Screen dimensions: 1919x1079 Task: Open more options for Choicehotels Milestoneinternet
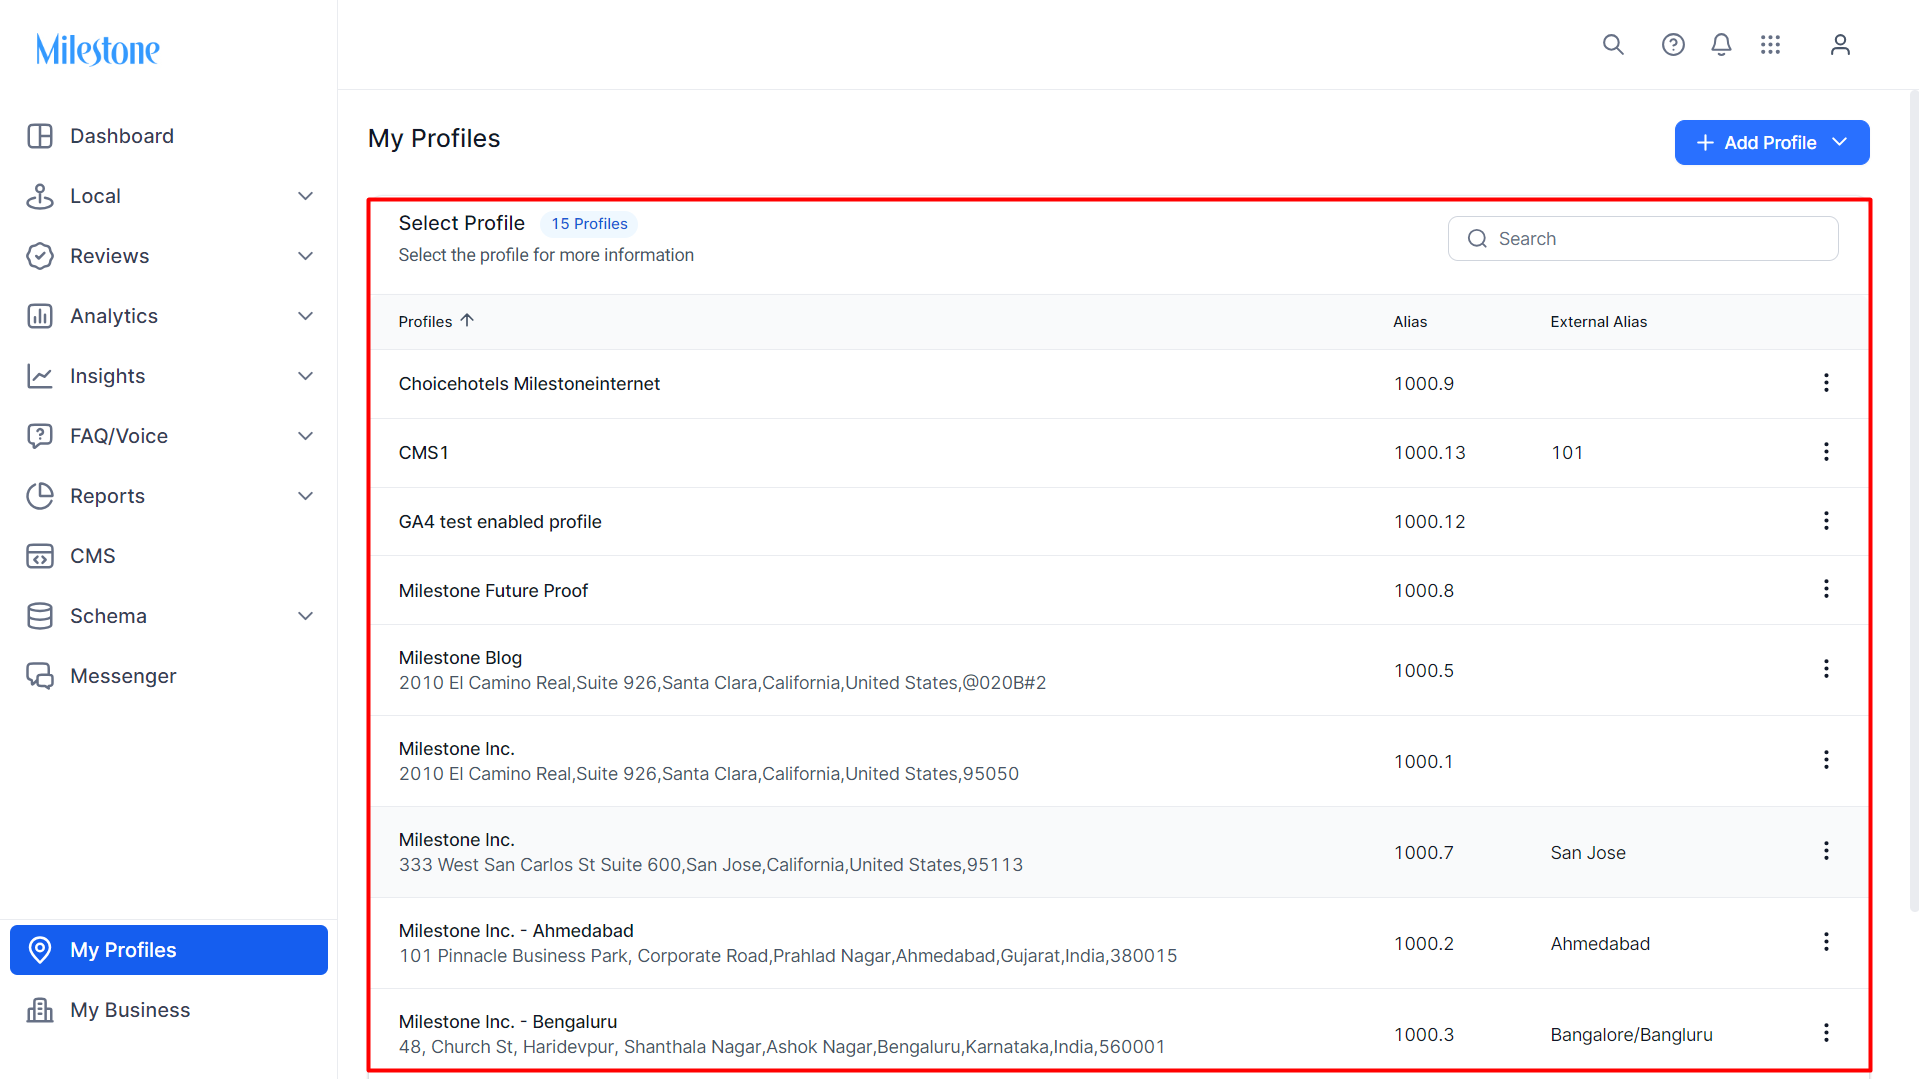1826,383
